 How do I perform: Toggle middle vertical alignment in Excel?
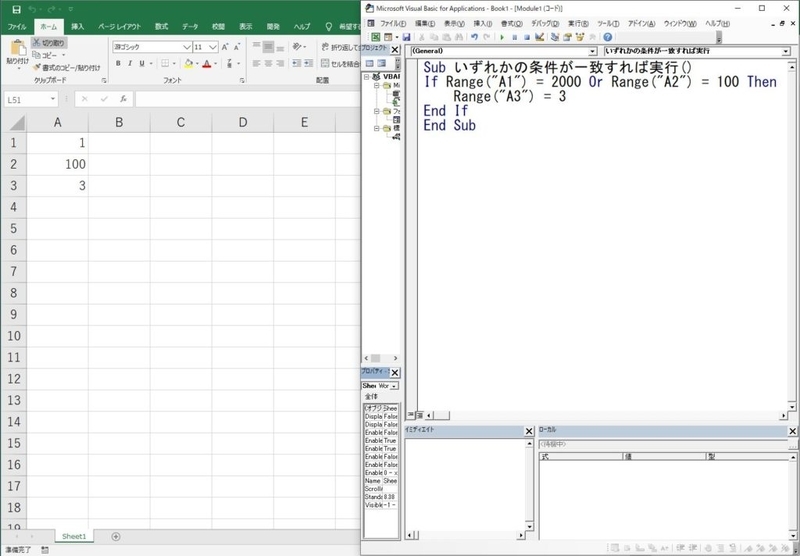coord(268,47)
